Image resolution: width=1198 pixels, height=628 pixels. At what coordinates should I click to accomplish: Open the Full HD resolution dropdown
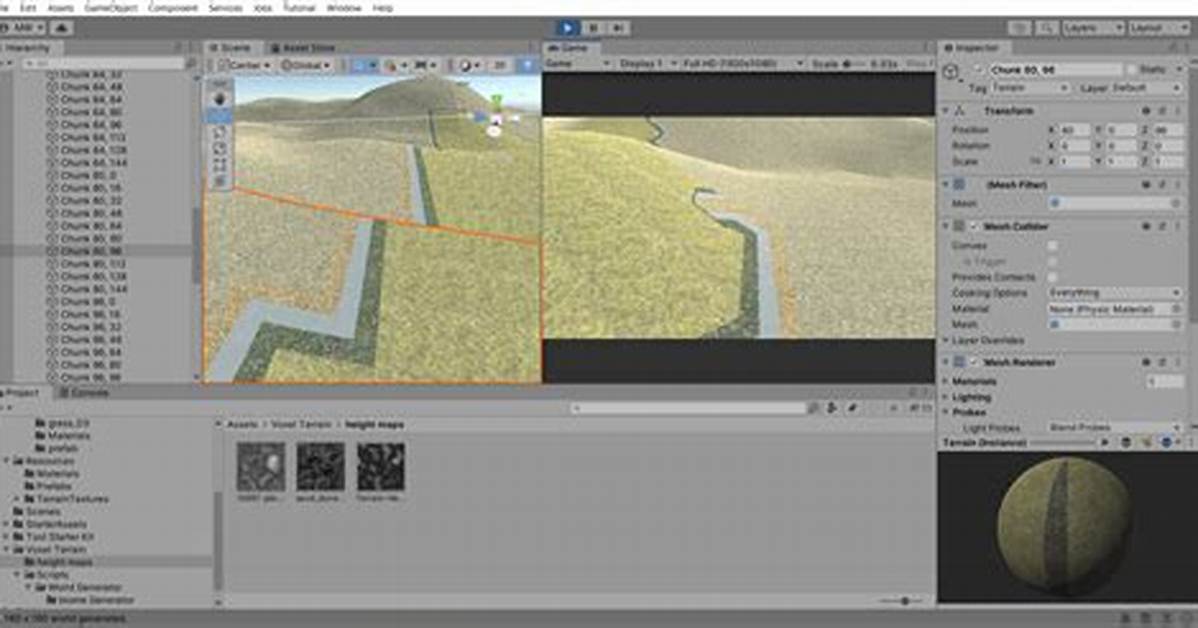point(741,63)
